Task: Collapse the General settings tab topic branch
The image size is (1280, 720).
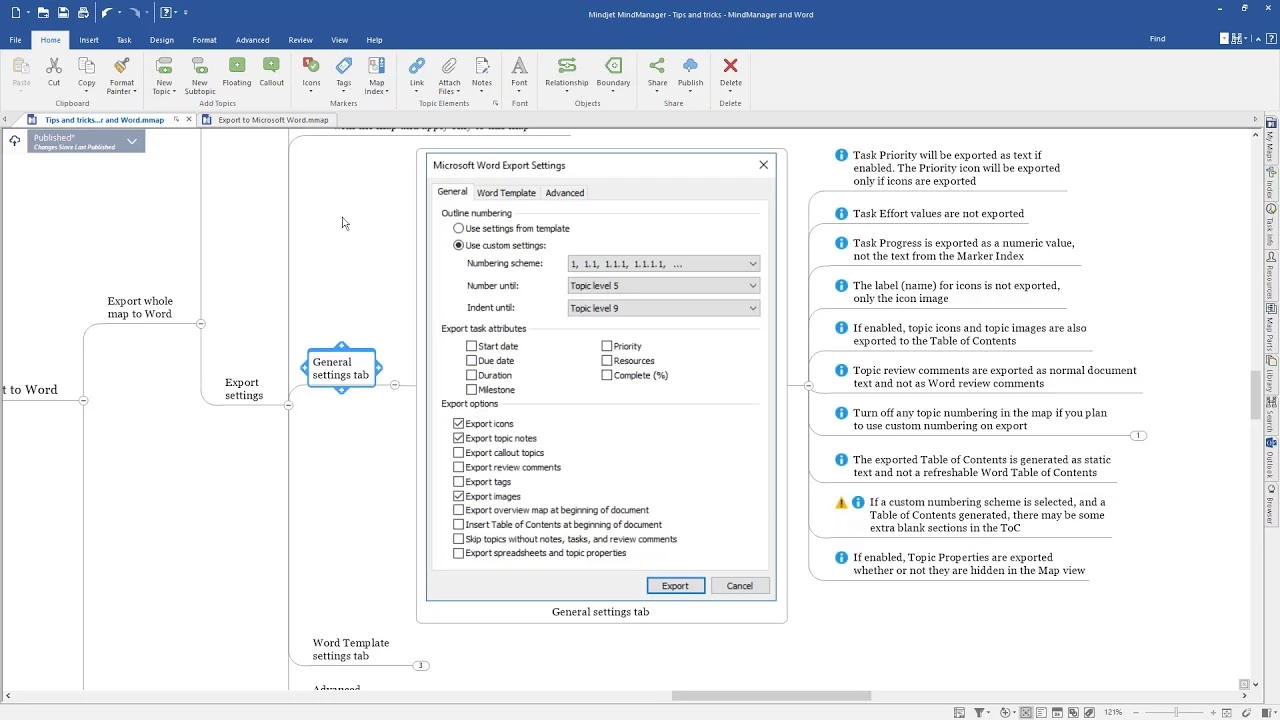Action: 395,385
